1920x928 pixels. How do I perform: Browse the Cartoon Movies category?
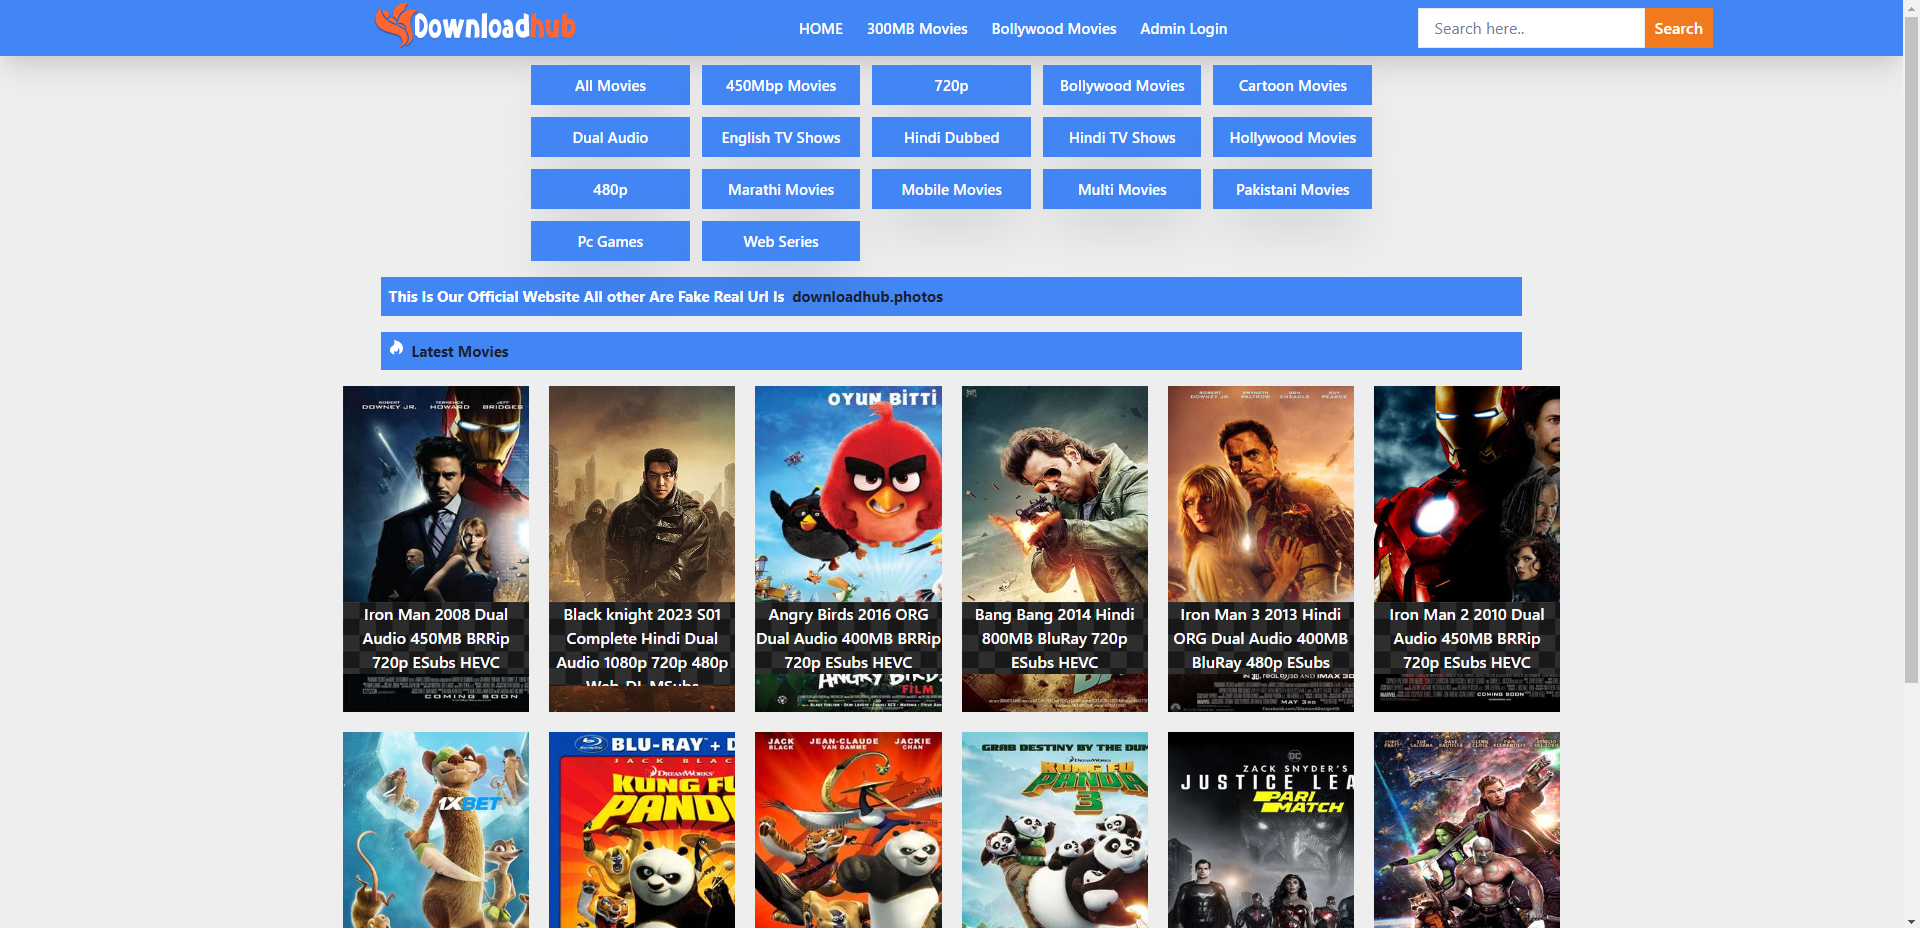1292,85
